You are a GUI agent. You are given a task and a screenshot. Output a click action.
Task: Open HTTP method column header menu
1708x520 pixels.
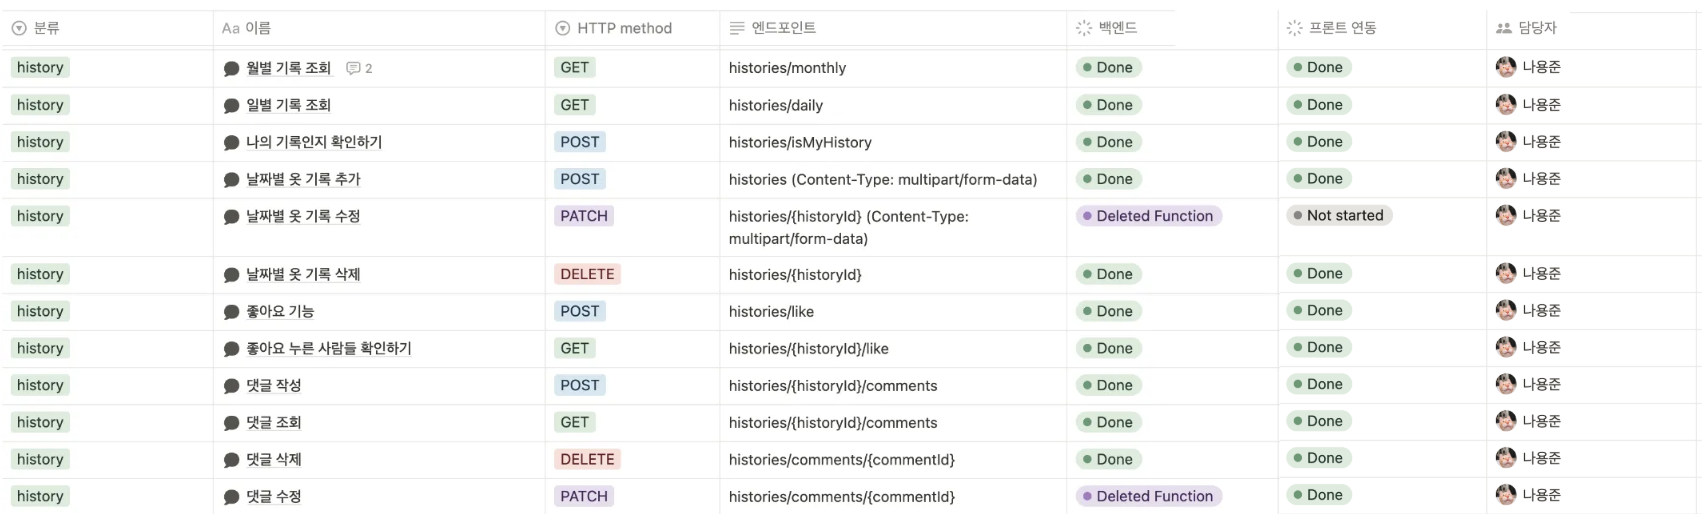(x=633, y=28)
